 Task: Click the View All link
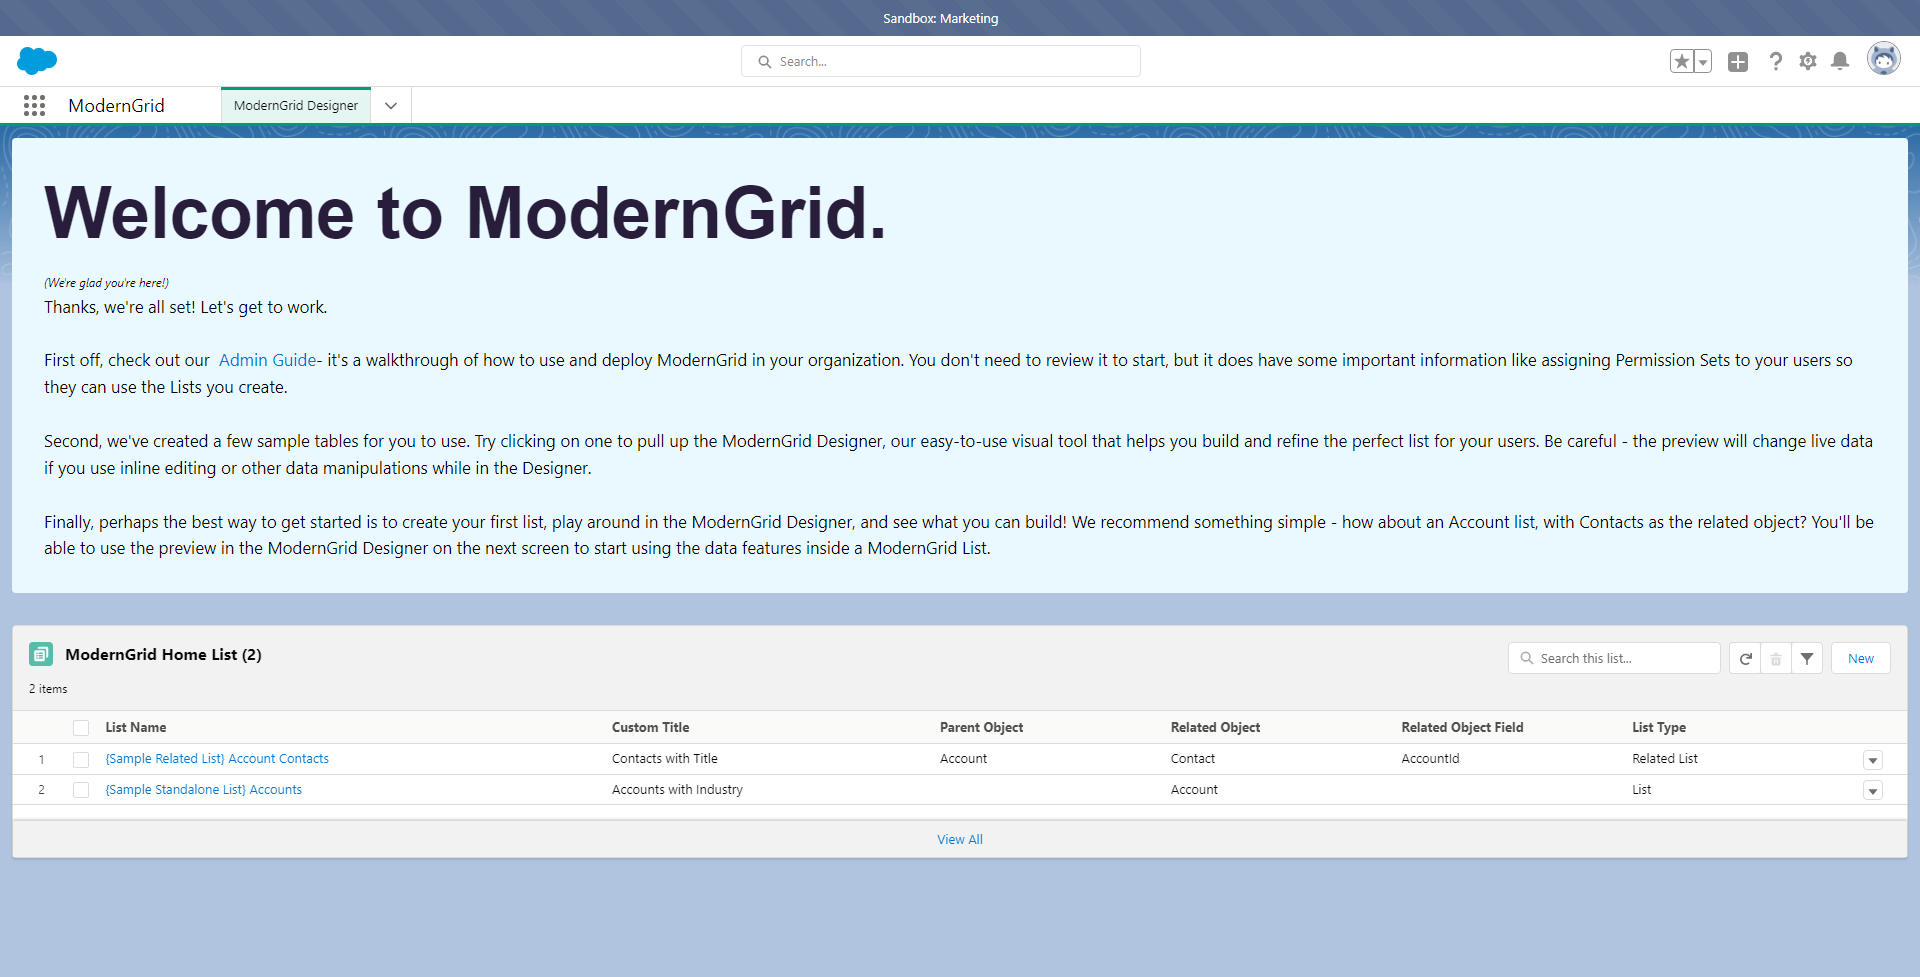tap(960, 840)
